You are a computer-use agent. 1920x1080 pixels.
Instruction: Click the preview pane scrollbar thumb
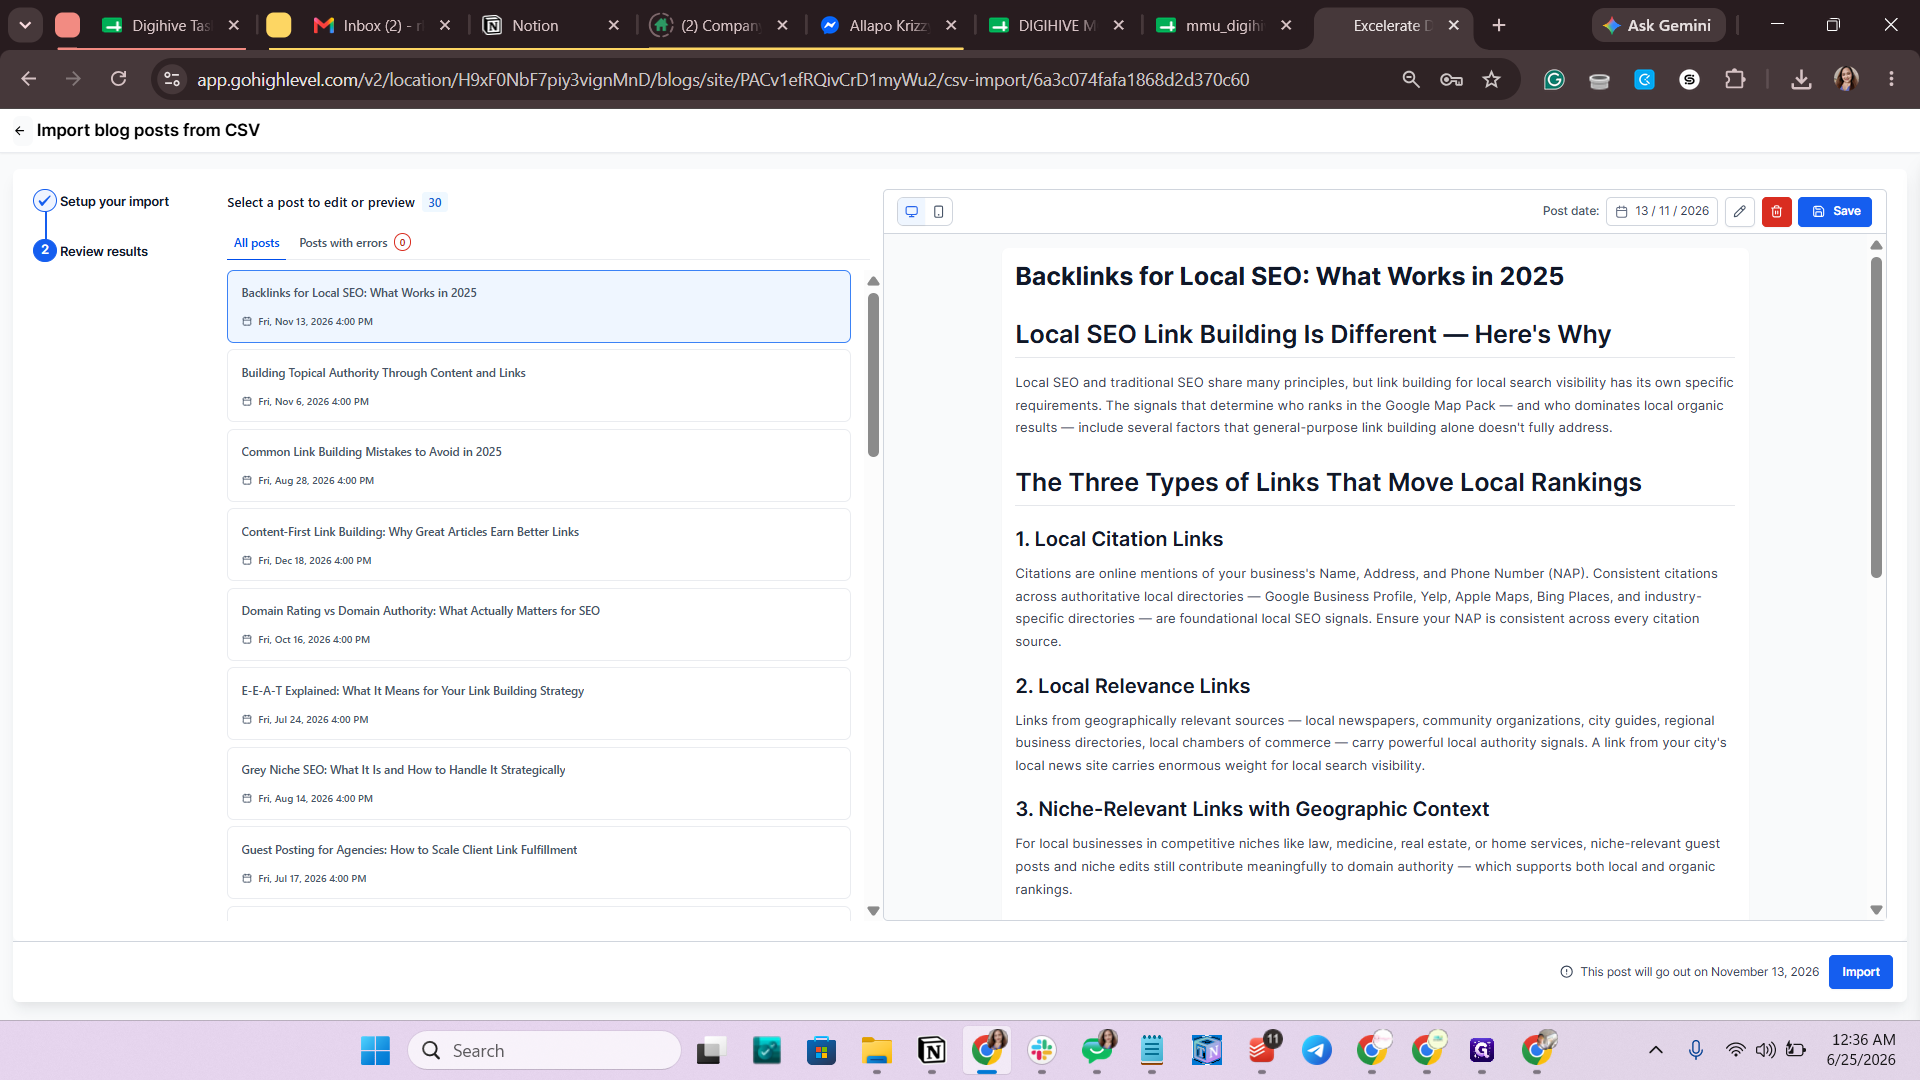(x=1876, y=417)
